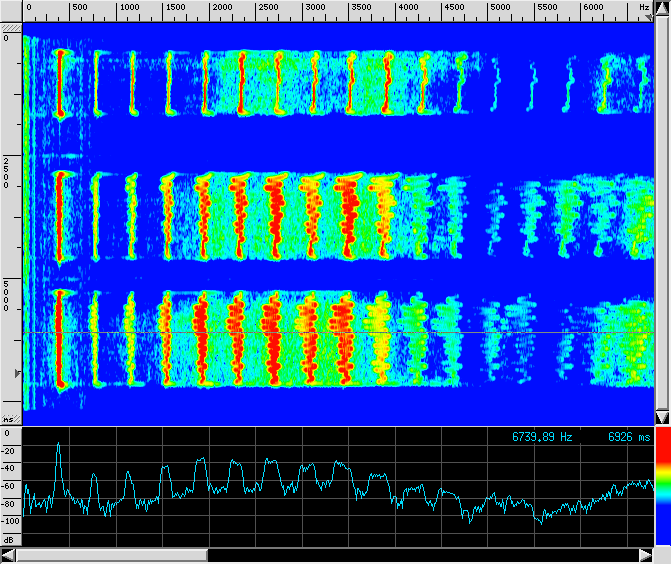The width and height of the screenshot is (671, 564).
Task: Click the 6000 tick on frequency ruler
Action: click(593, 7)
